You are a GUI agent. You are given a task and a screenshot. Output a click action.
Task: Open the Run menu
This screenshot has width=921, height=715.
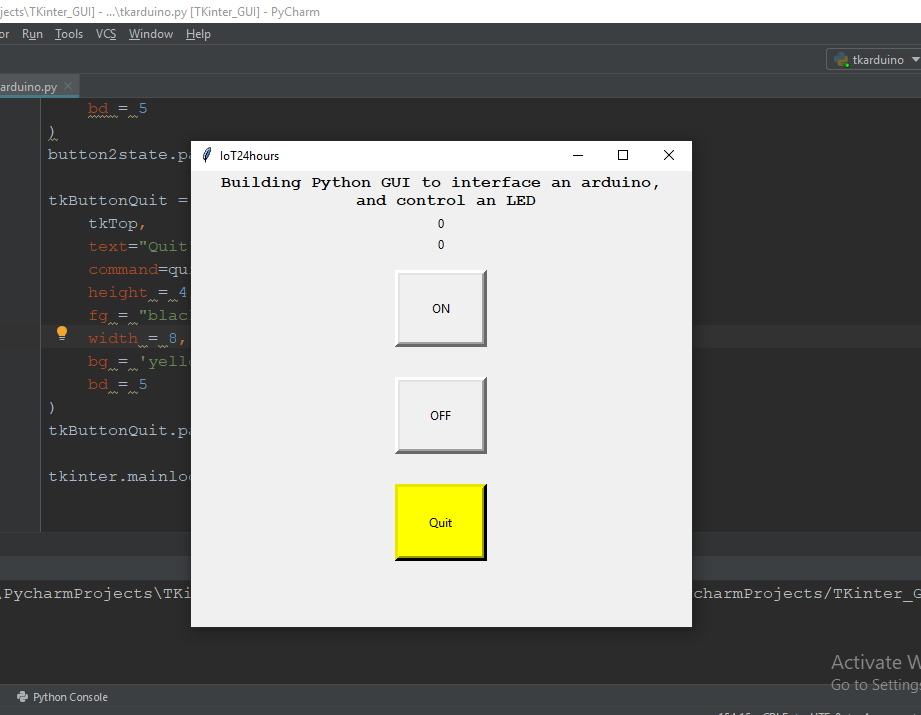point(31,33)
